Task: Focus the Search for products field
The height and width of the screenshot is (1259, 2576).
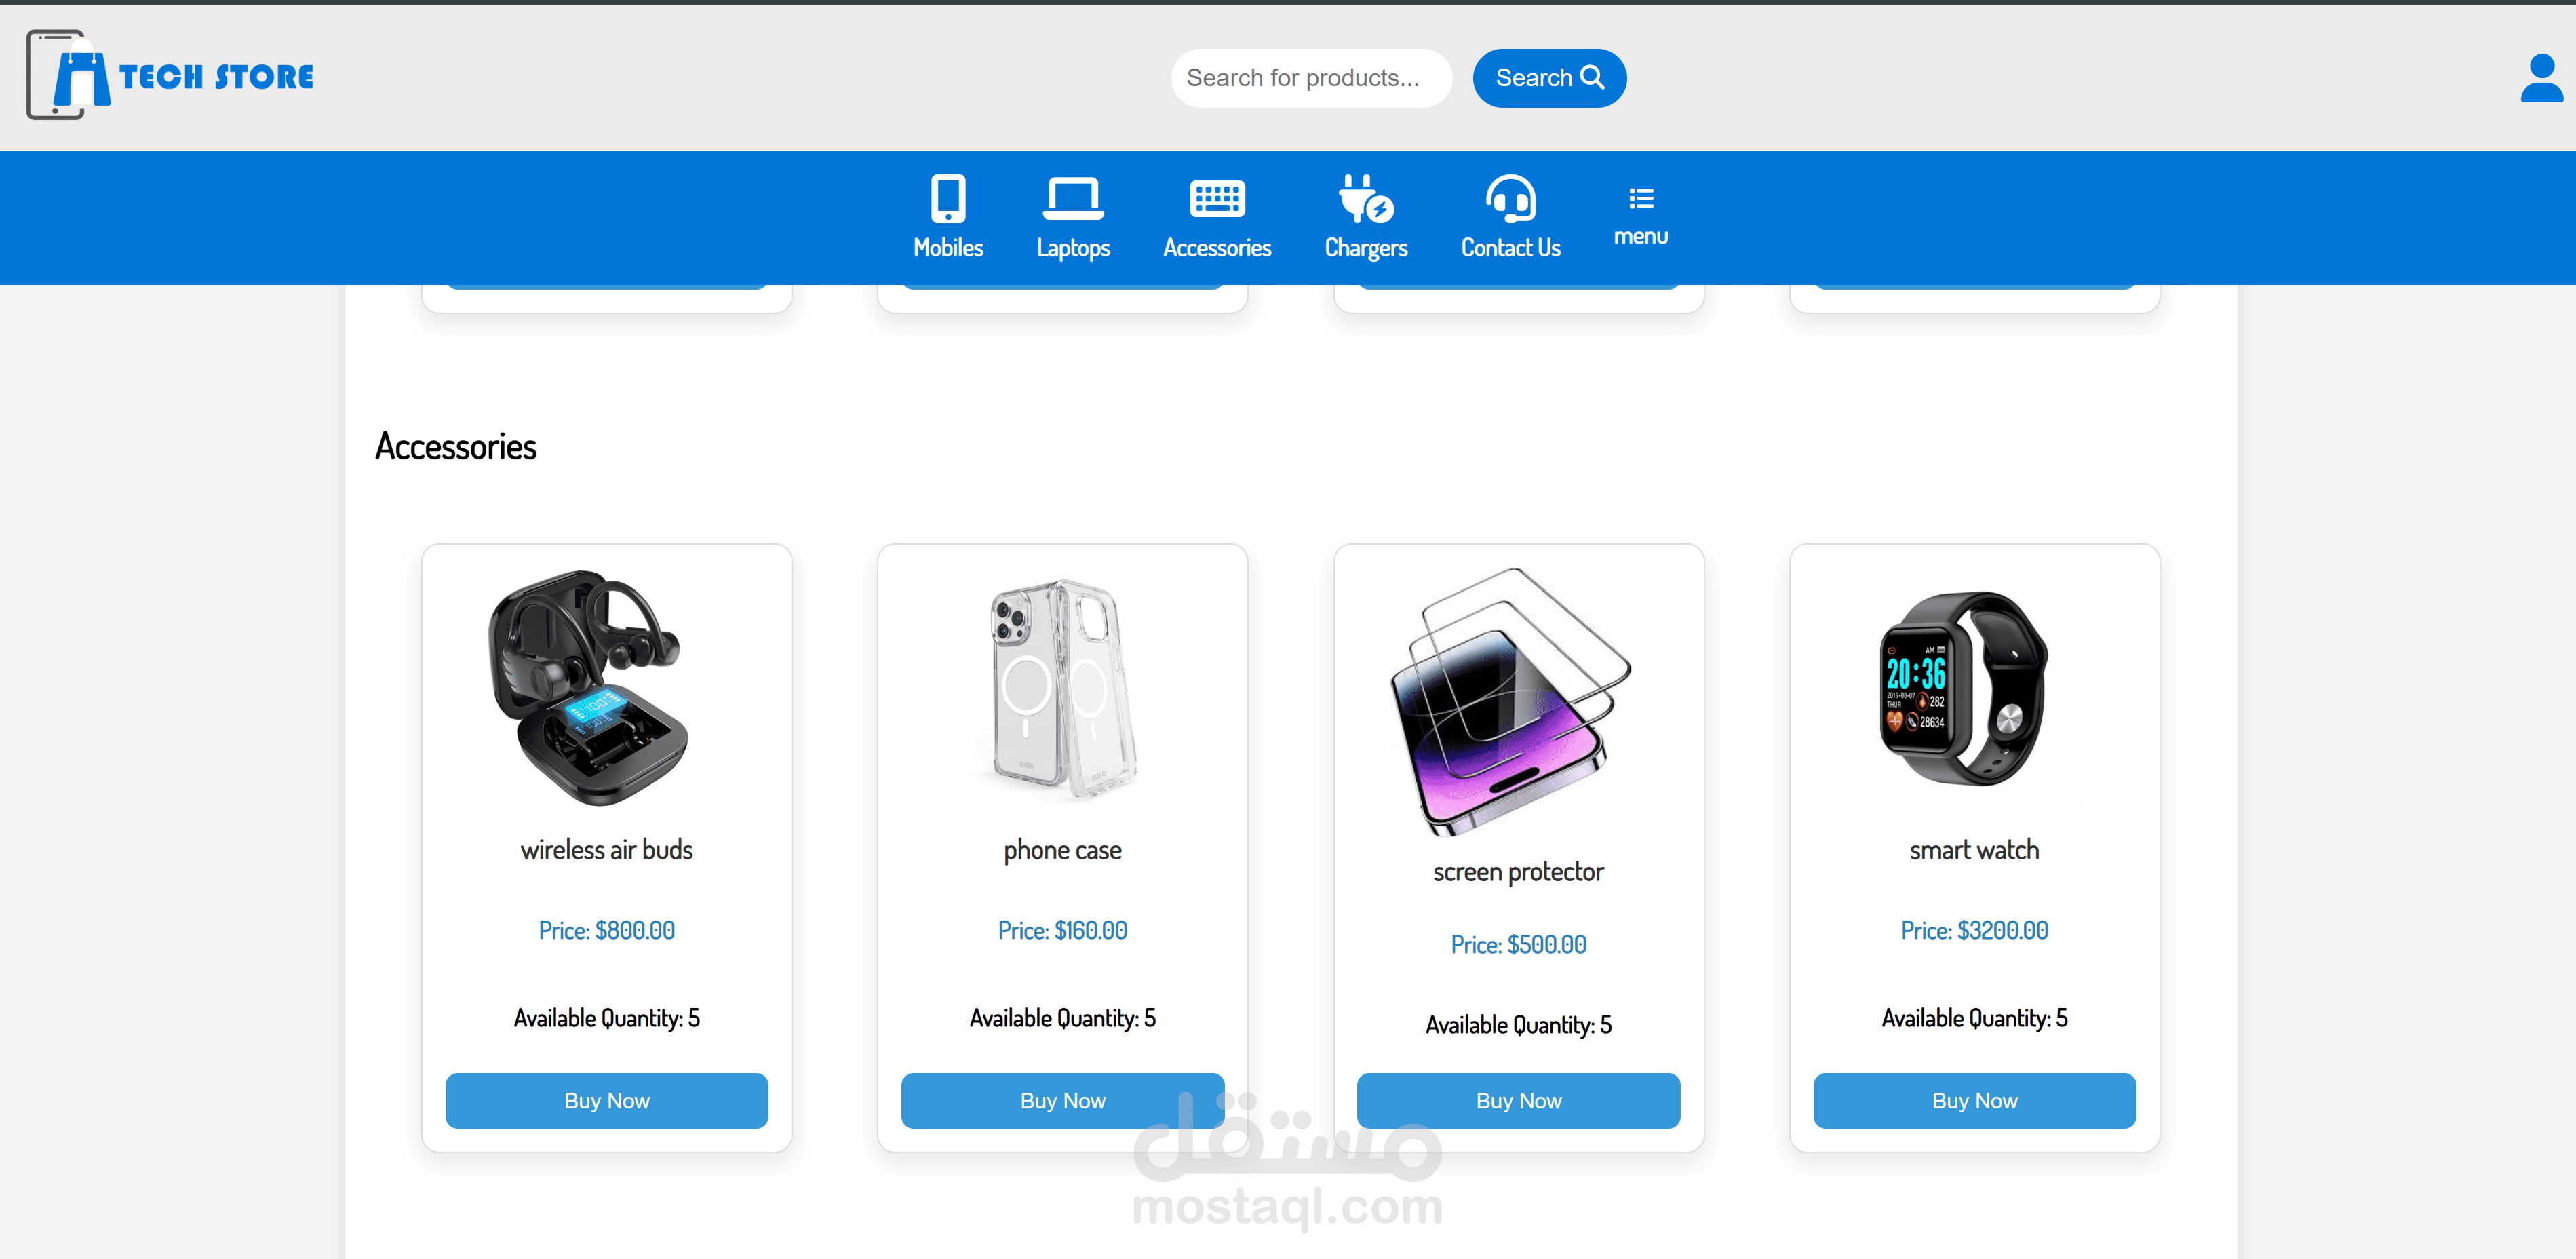Action: pyautogui.click(x=1311, y=78)
